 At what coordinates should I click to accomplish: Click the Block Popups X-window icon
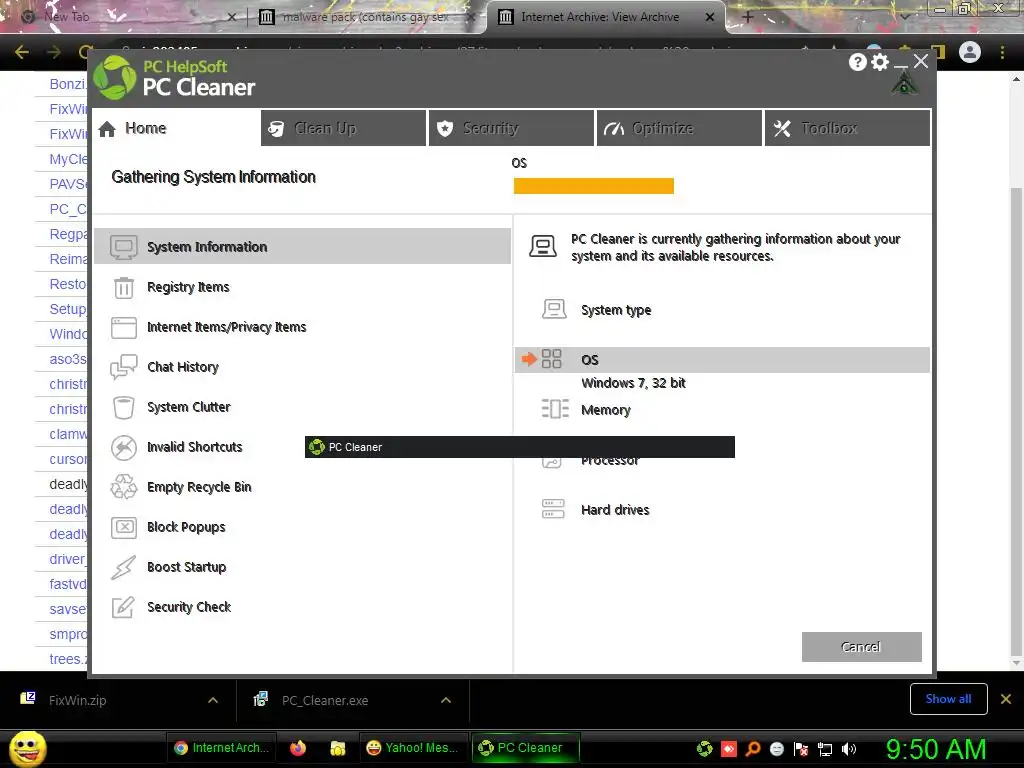(x=123, y=527)
